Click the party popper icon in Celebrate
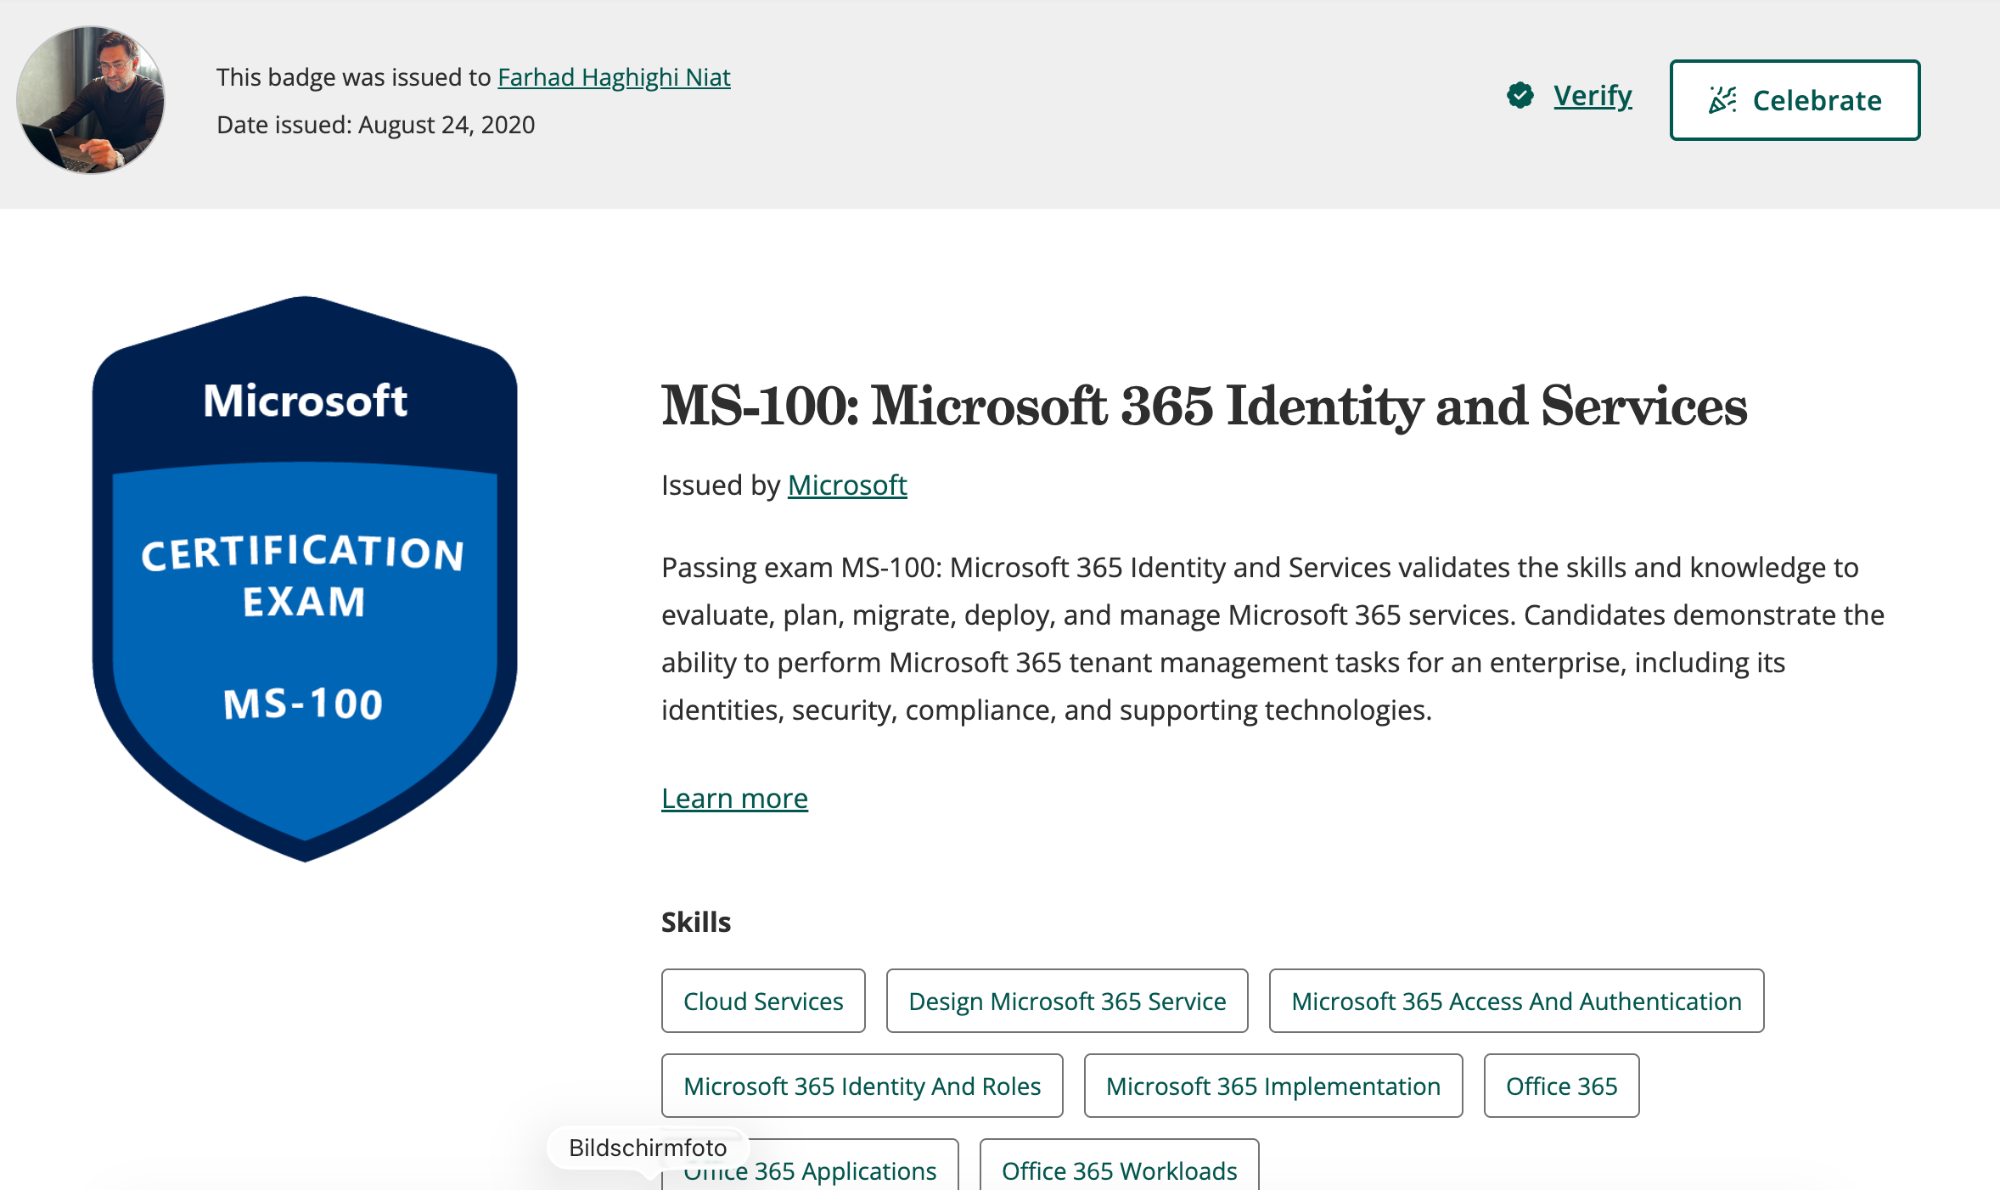 (1722, 100)
